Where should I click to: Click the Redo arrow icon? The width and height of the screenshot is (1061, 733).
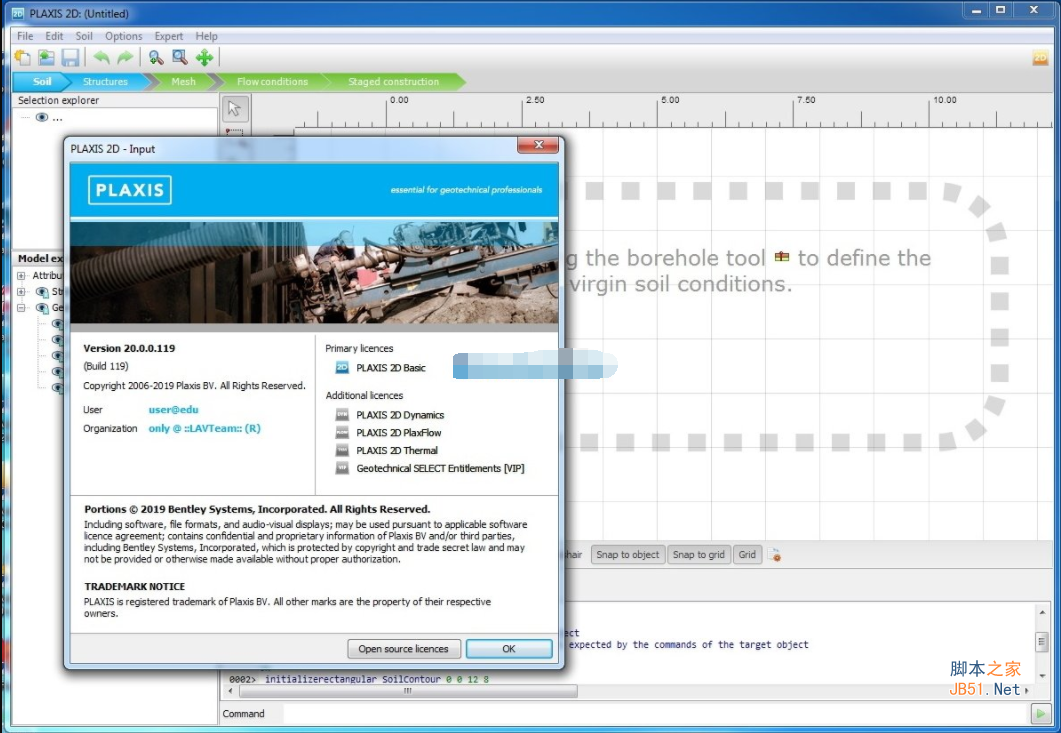click(125, 58)
